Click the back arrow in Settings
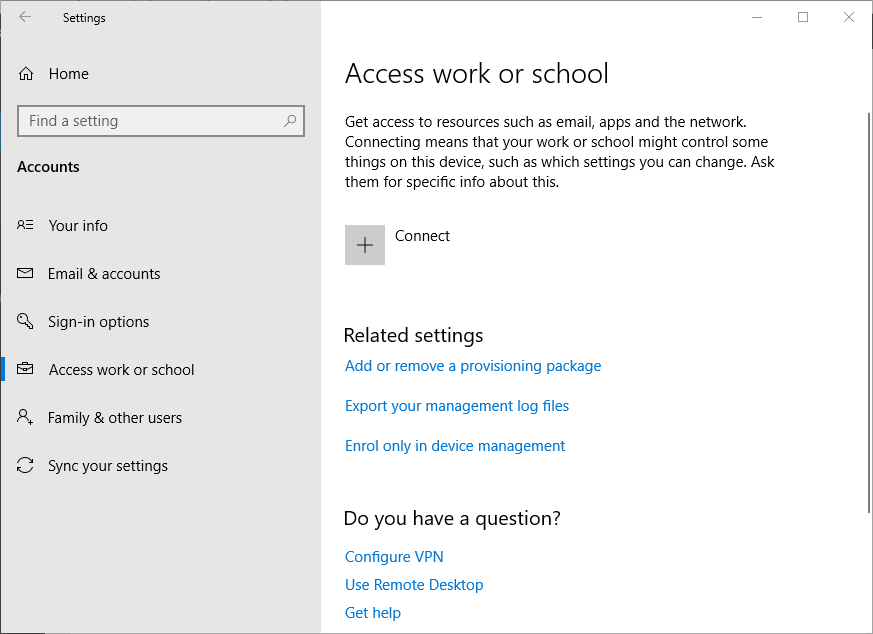This screenshot has height=634, width=873. (x=25, y=17)
